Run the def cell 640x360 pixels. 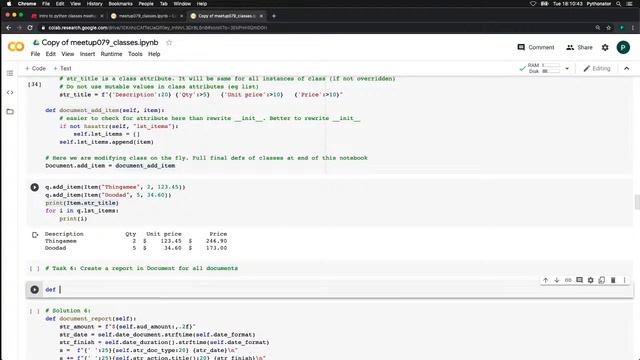[35, 289]
